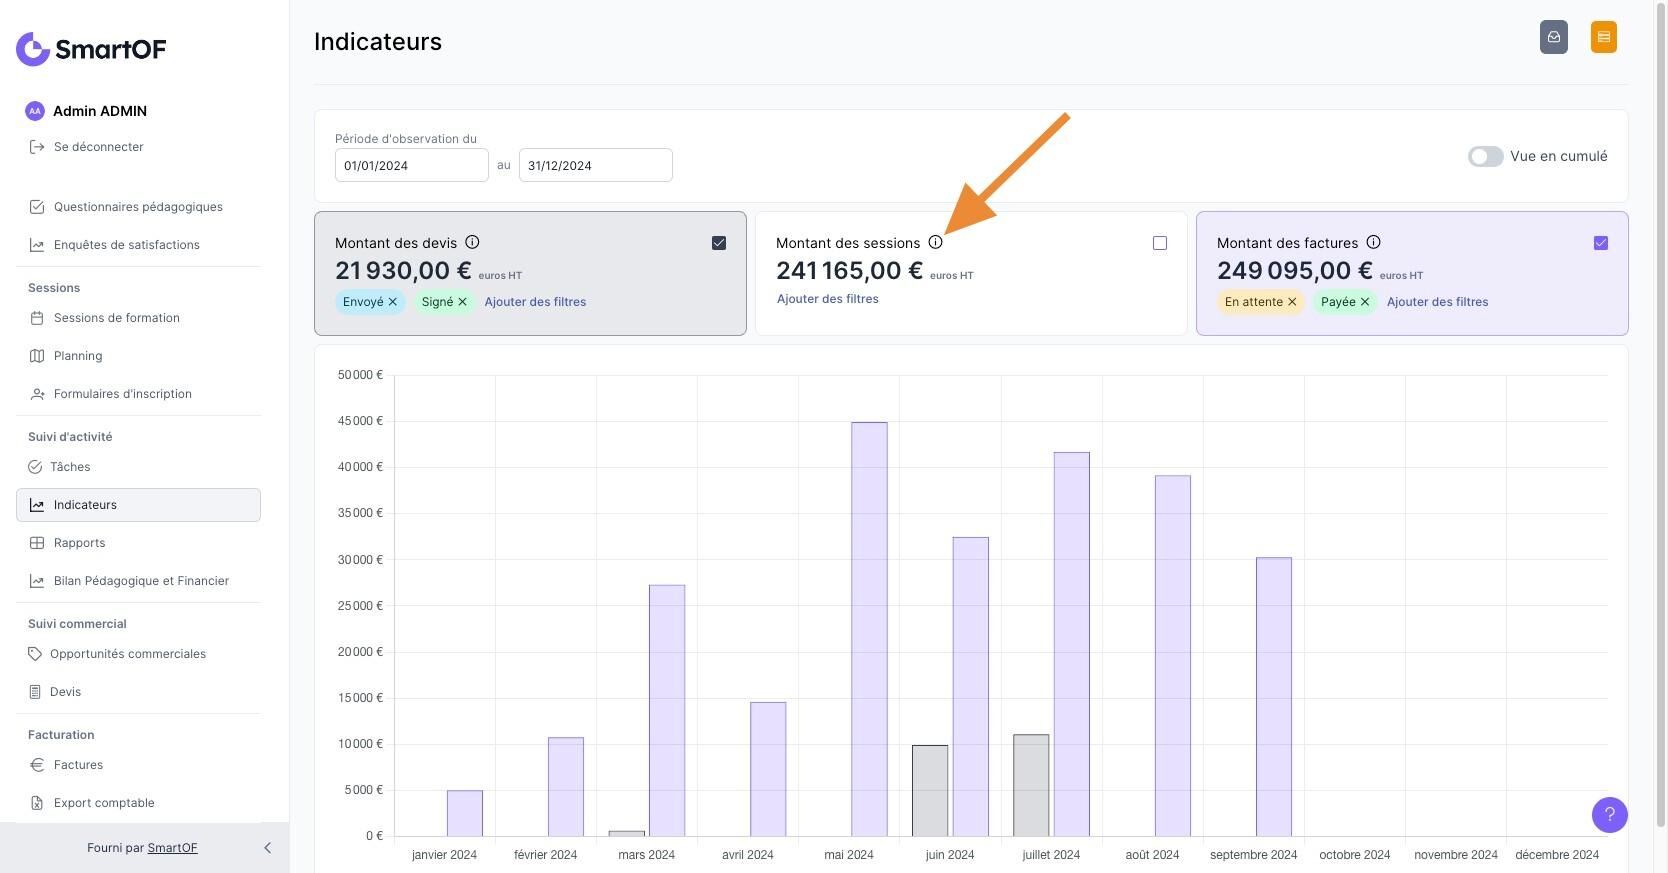Remove the En attente filter tag

(x=1292, y=302)
